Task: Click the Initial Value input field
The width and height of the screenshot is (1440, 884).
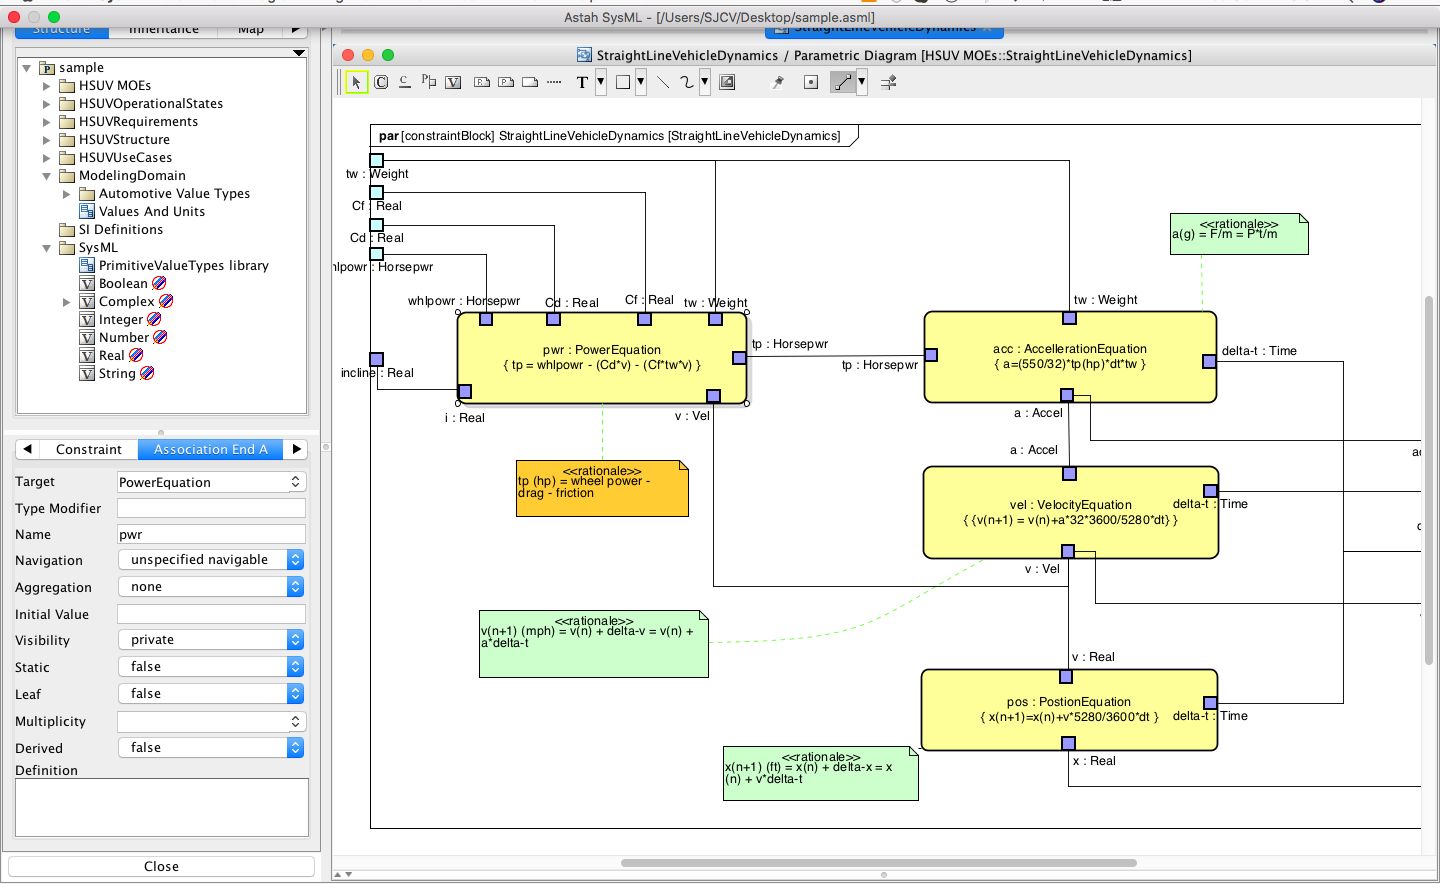Action: click(211, 614)
